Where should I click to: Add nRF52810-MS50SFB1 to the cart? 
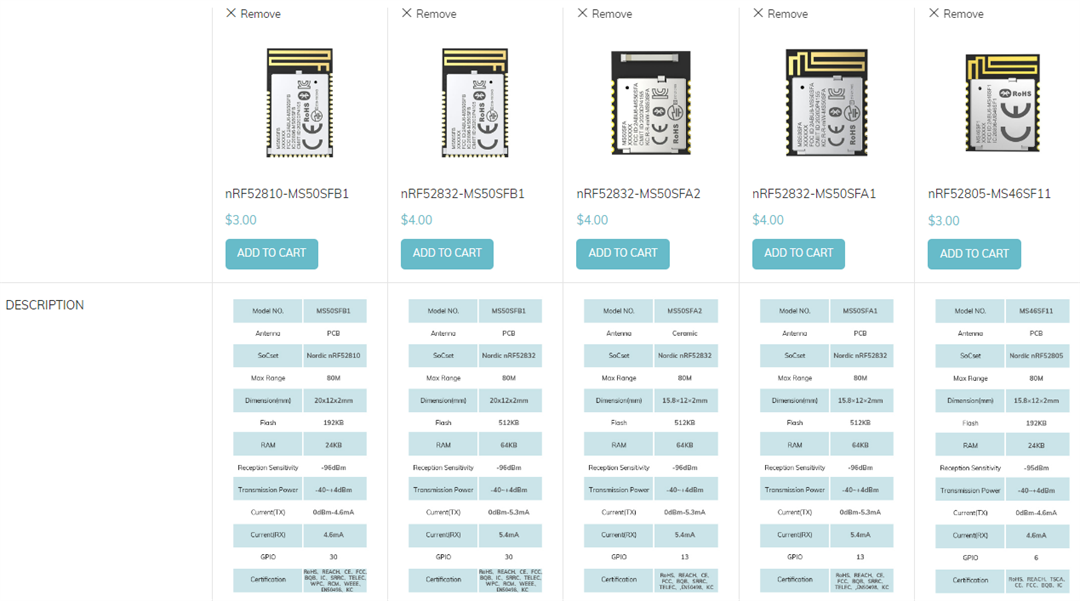271,254
